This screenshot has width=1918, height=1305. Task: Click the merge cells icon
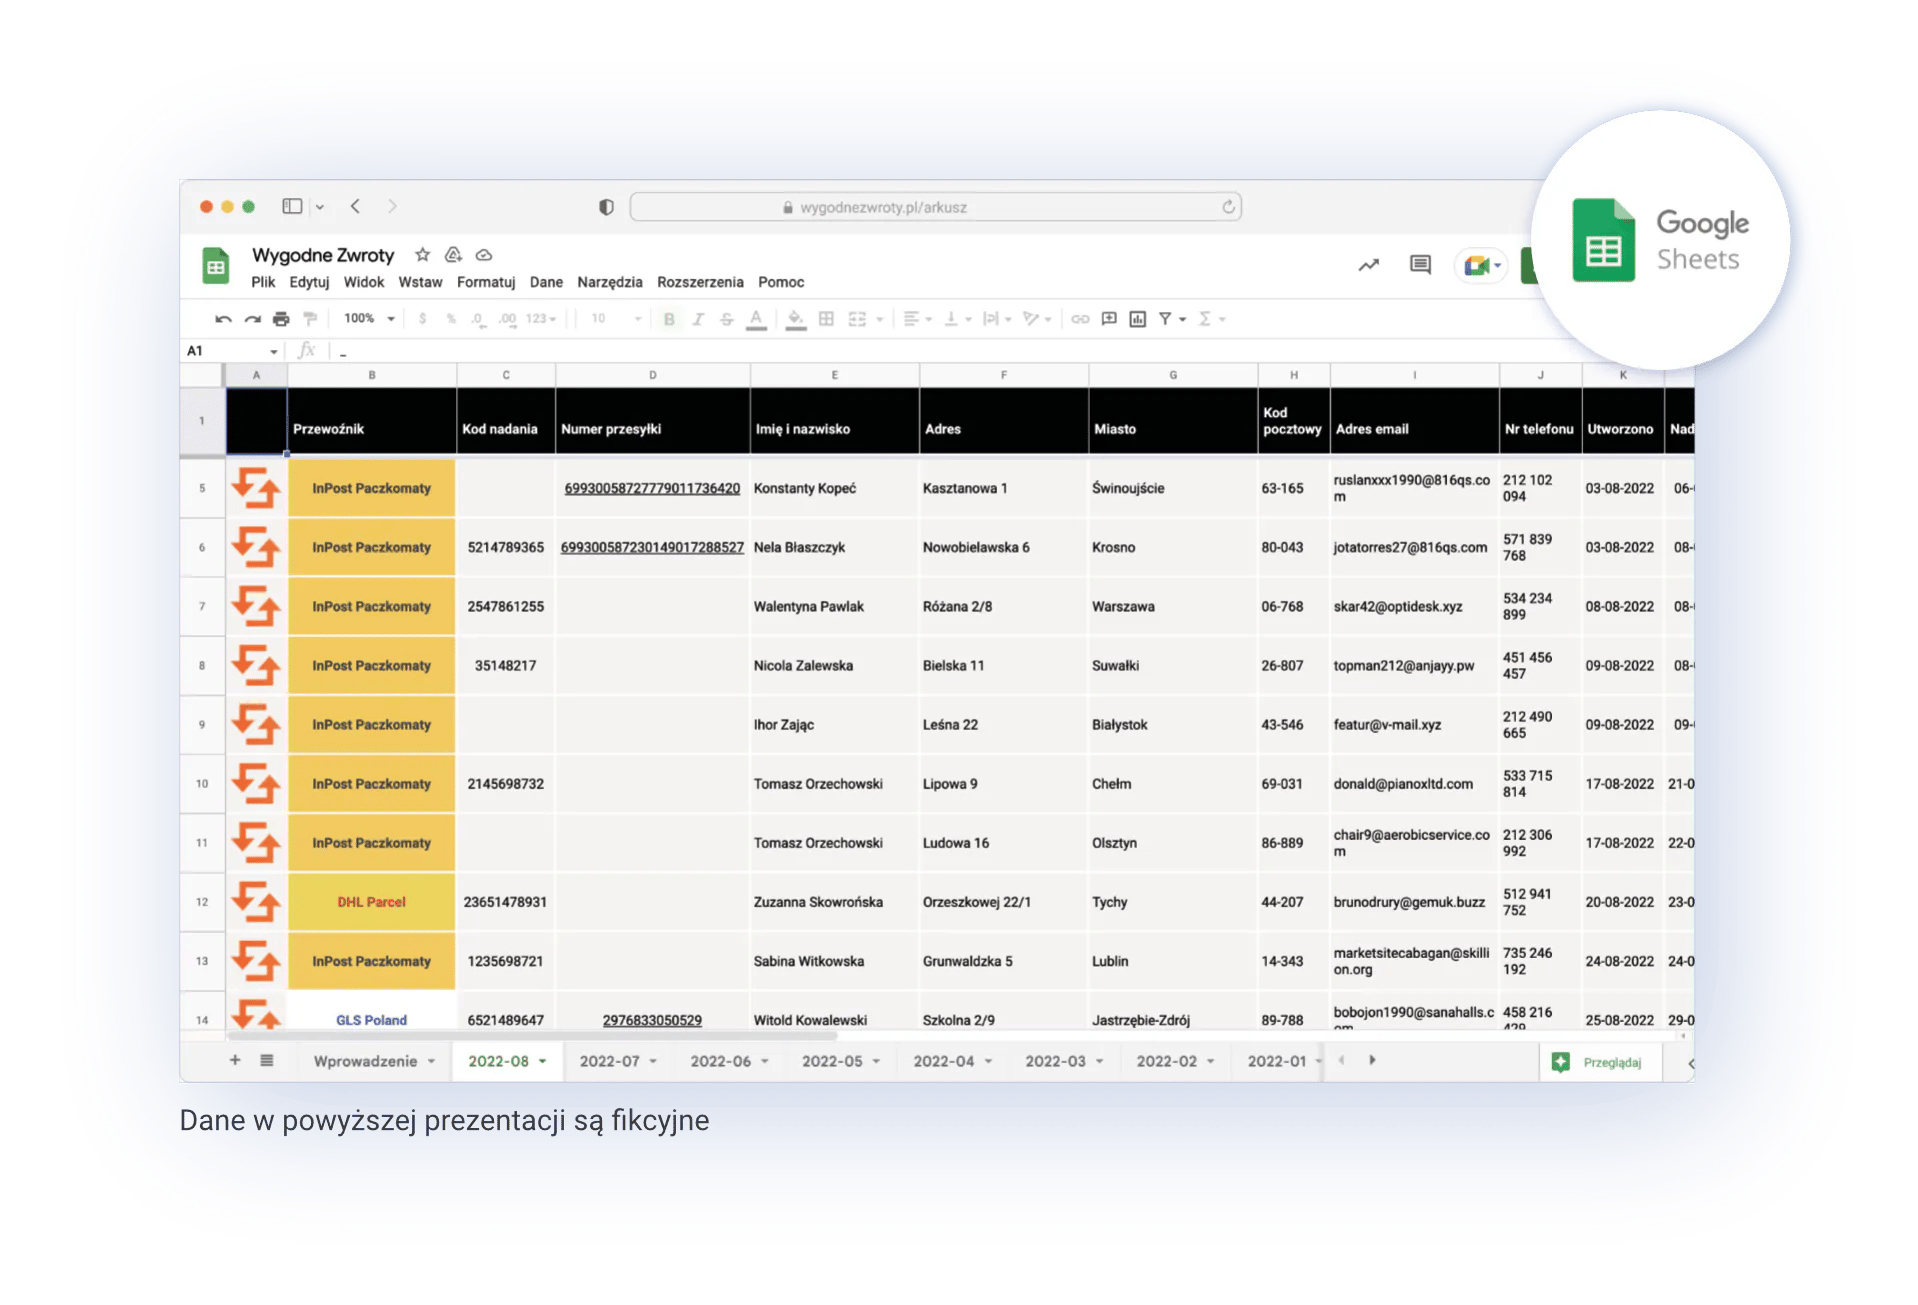857,319
